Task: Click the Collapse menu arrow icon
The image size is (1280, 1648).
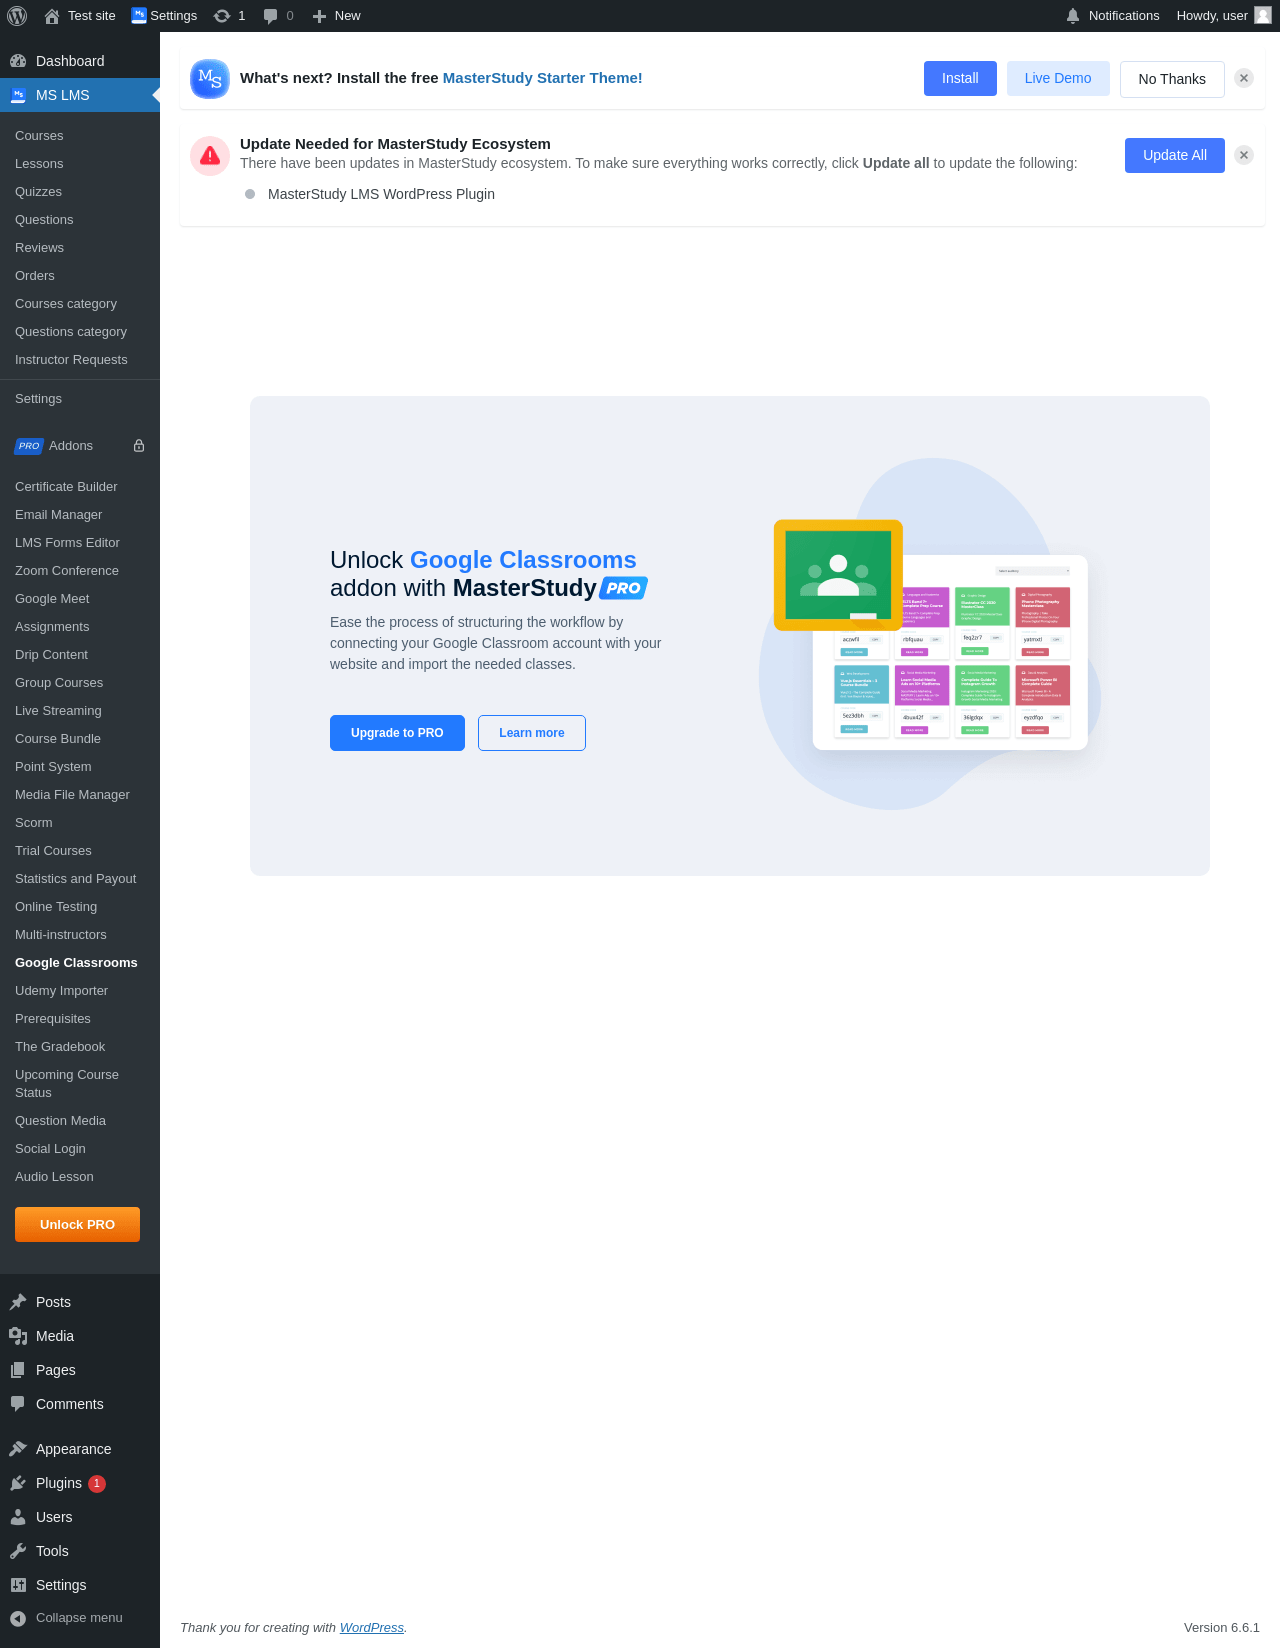Action: 18,1618
